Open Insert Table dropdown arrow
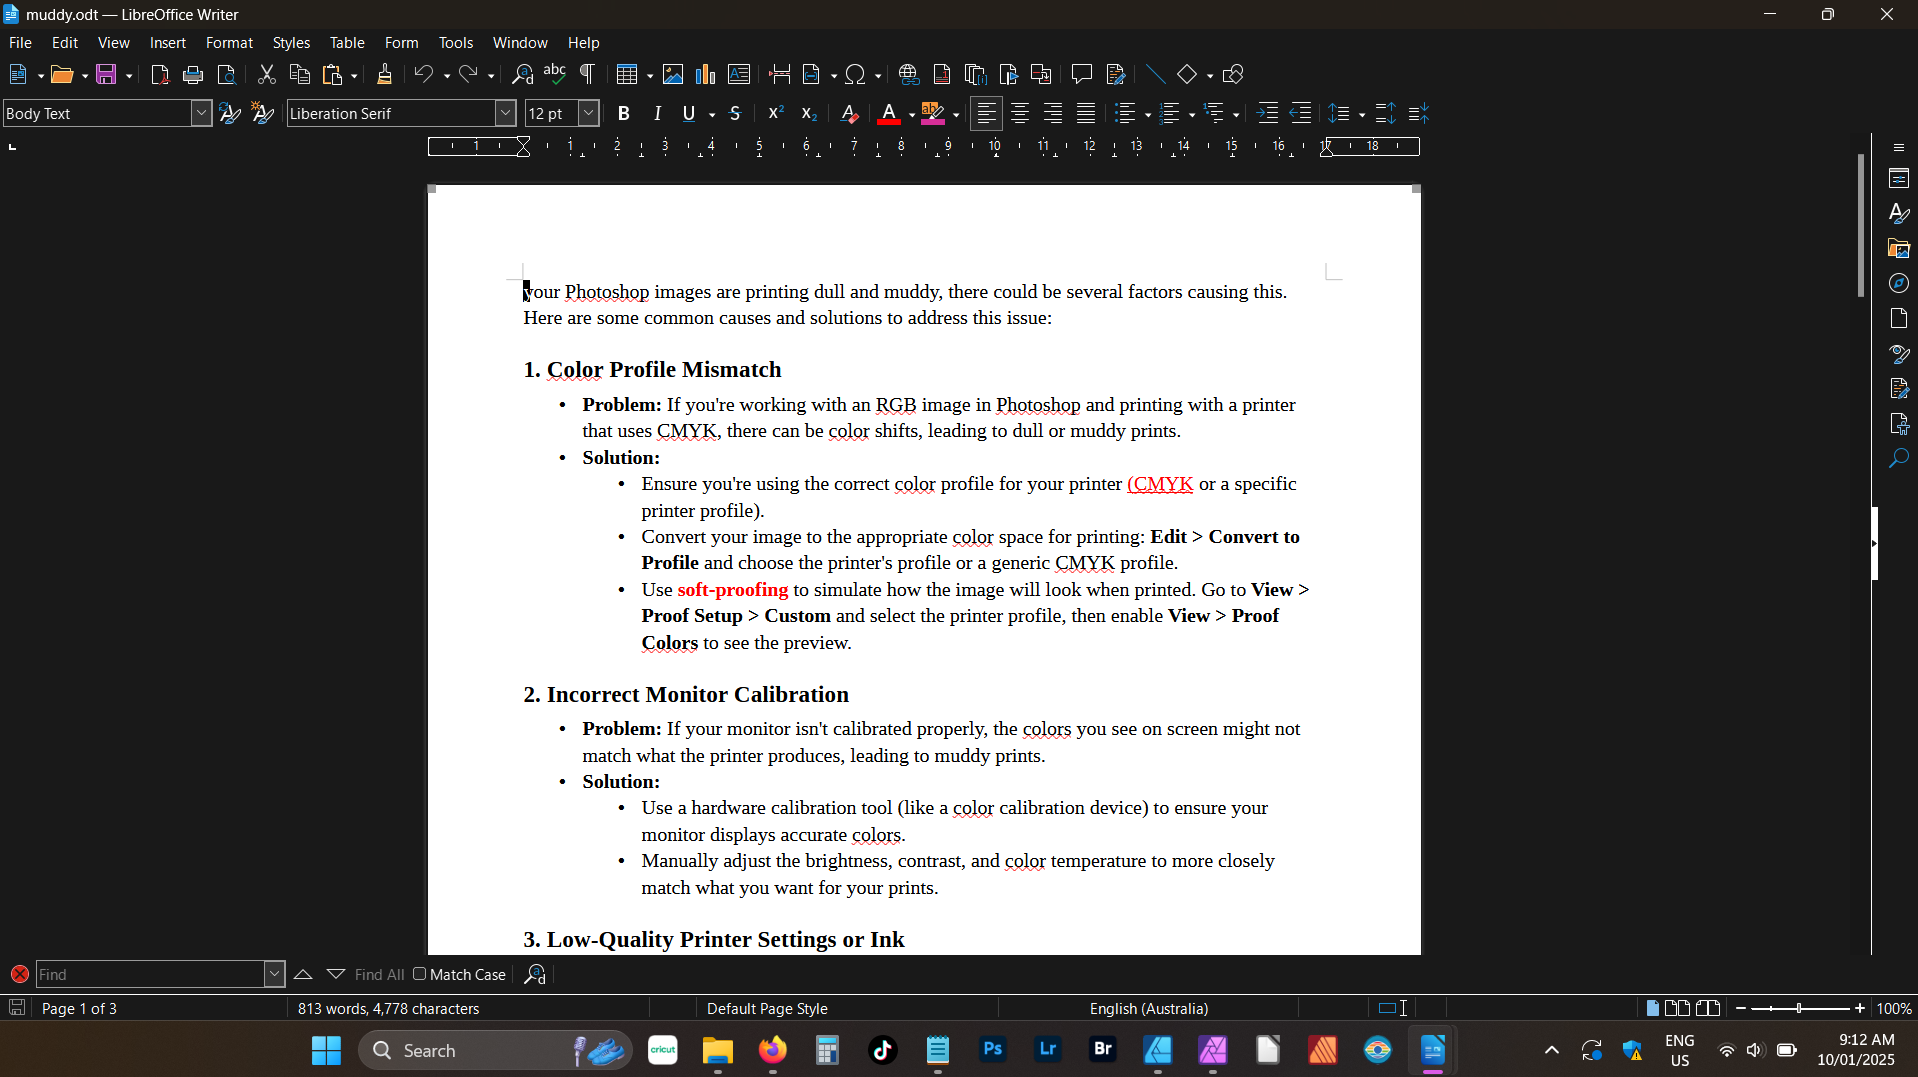The width and height of the screenshot is (1918, 1077). pyautogui.click(x=649, y=76)
